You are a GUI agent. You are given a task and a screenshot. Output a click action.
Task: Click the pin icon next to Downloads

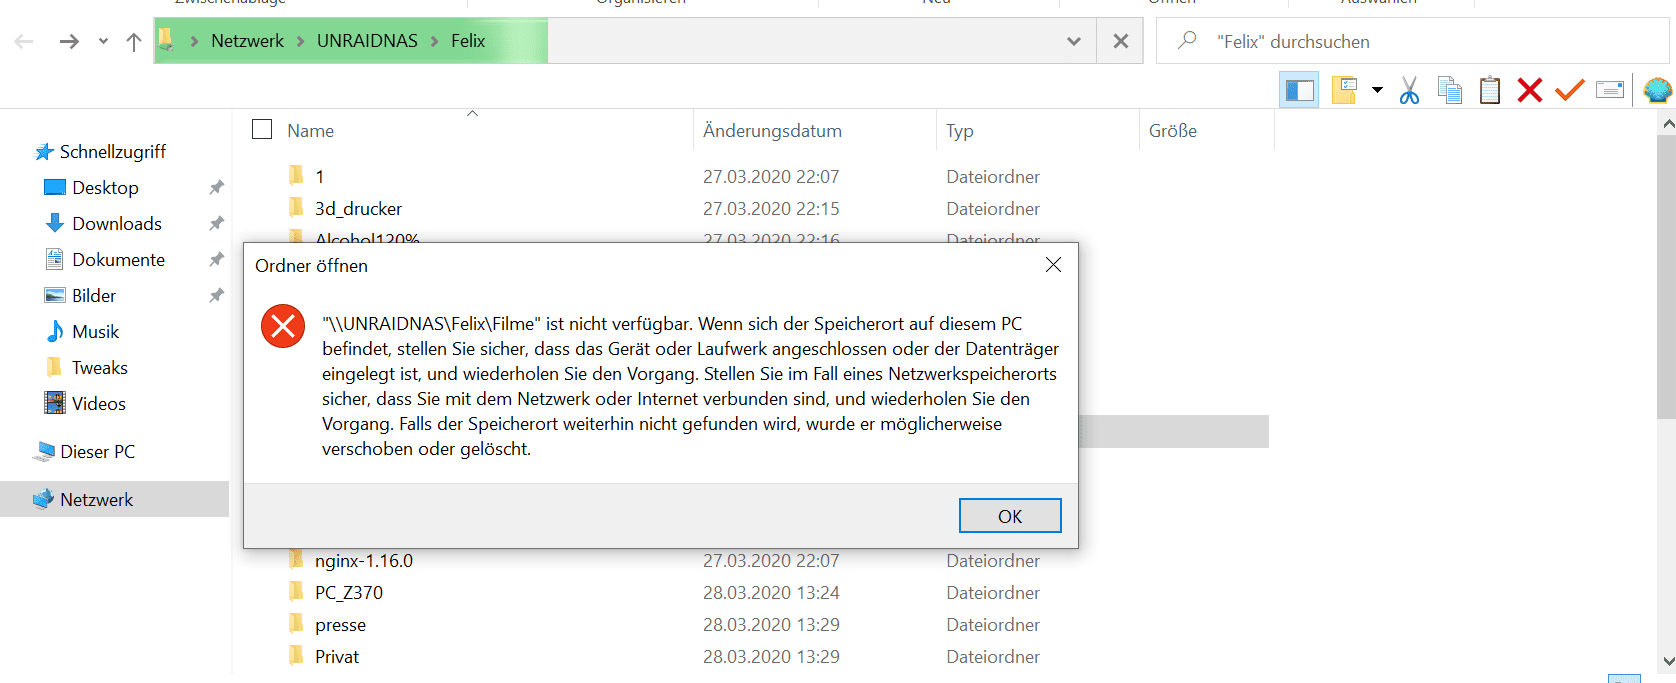coord(216,224)
